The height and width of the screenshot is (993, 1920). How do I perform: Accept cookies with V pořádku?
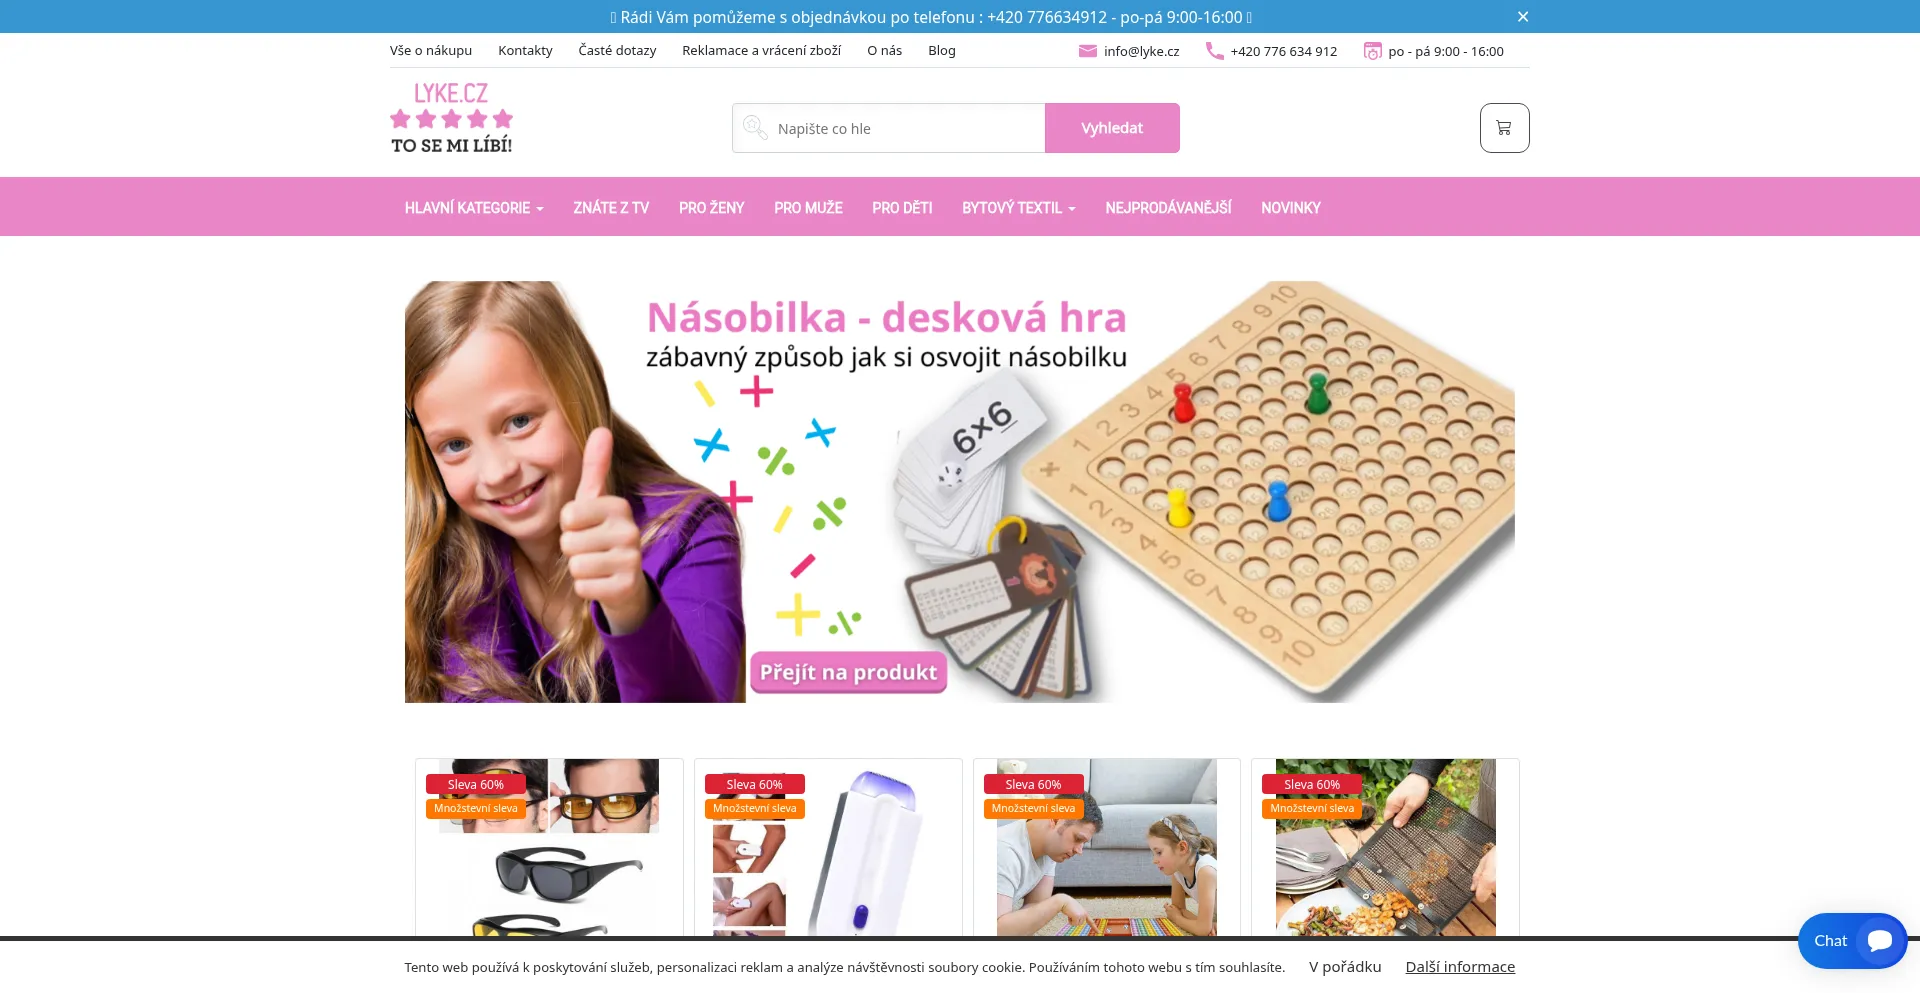pyautogui.click(x=1345, y=967)
